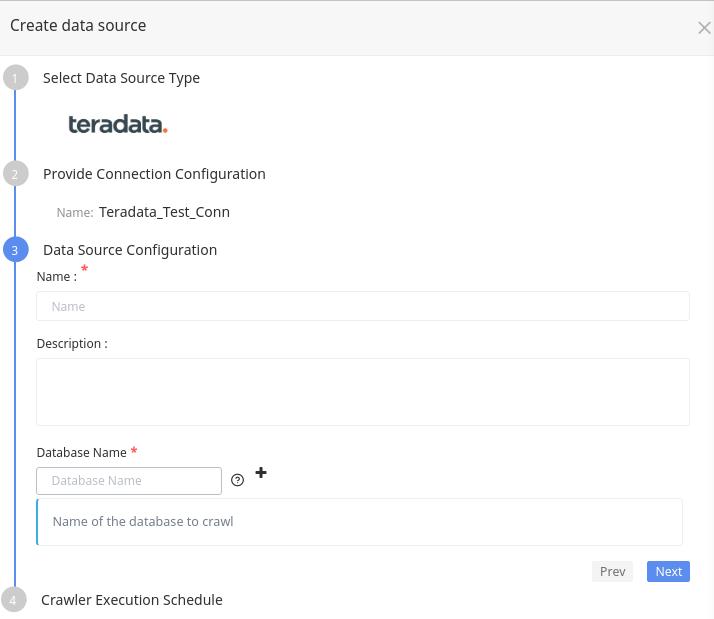Go back with the Prev button
The width and height of the screenshot is (714, 619).
(x=612, y=571)
